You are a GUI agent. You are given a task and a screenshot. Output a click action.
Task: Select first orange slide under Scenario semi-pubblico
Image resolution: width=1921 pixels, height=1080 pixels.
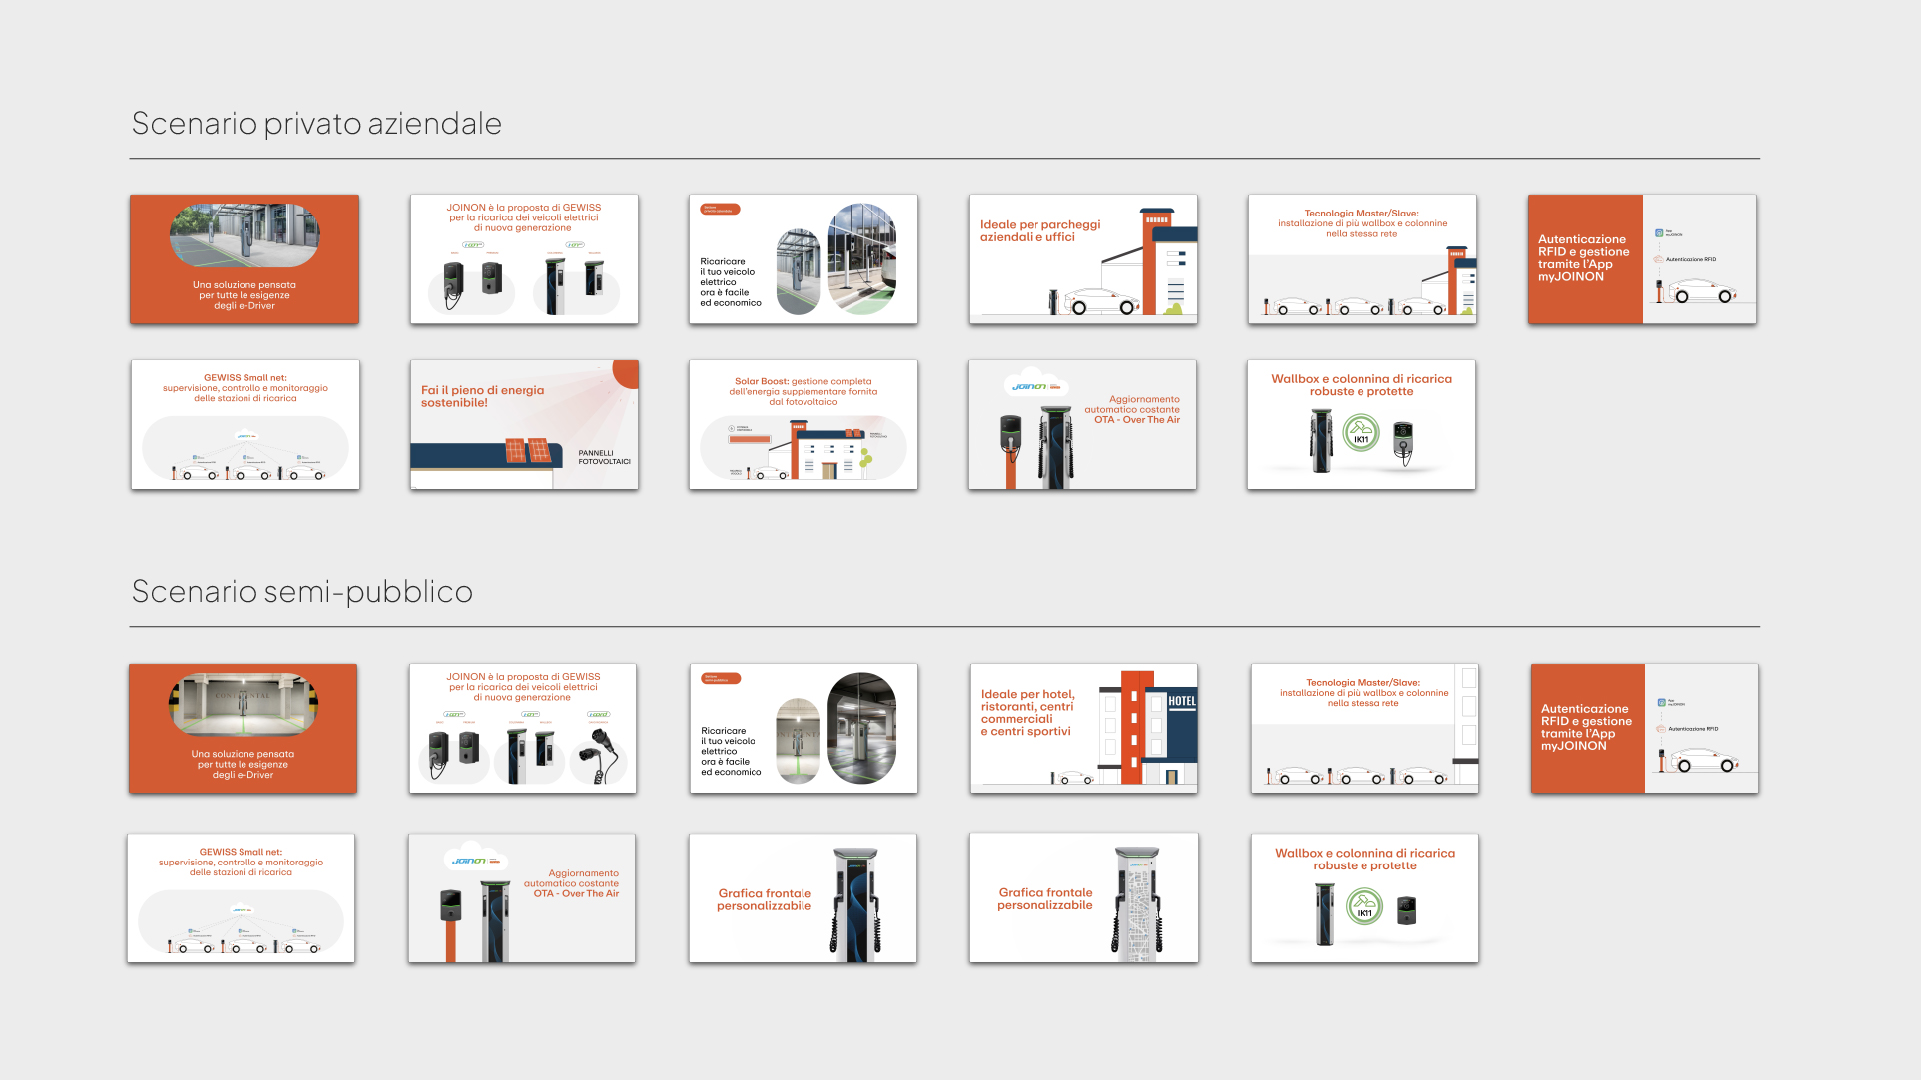point(243,728)
